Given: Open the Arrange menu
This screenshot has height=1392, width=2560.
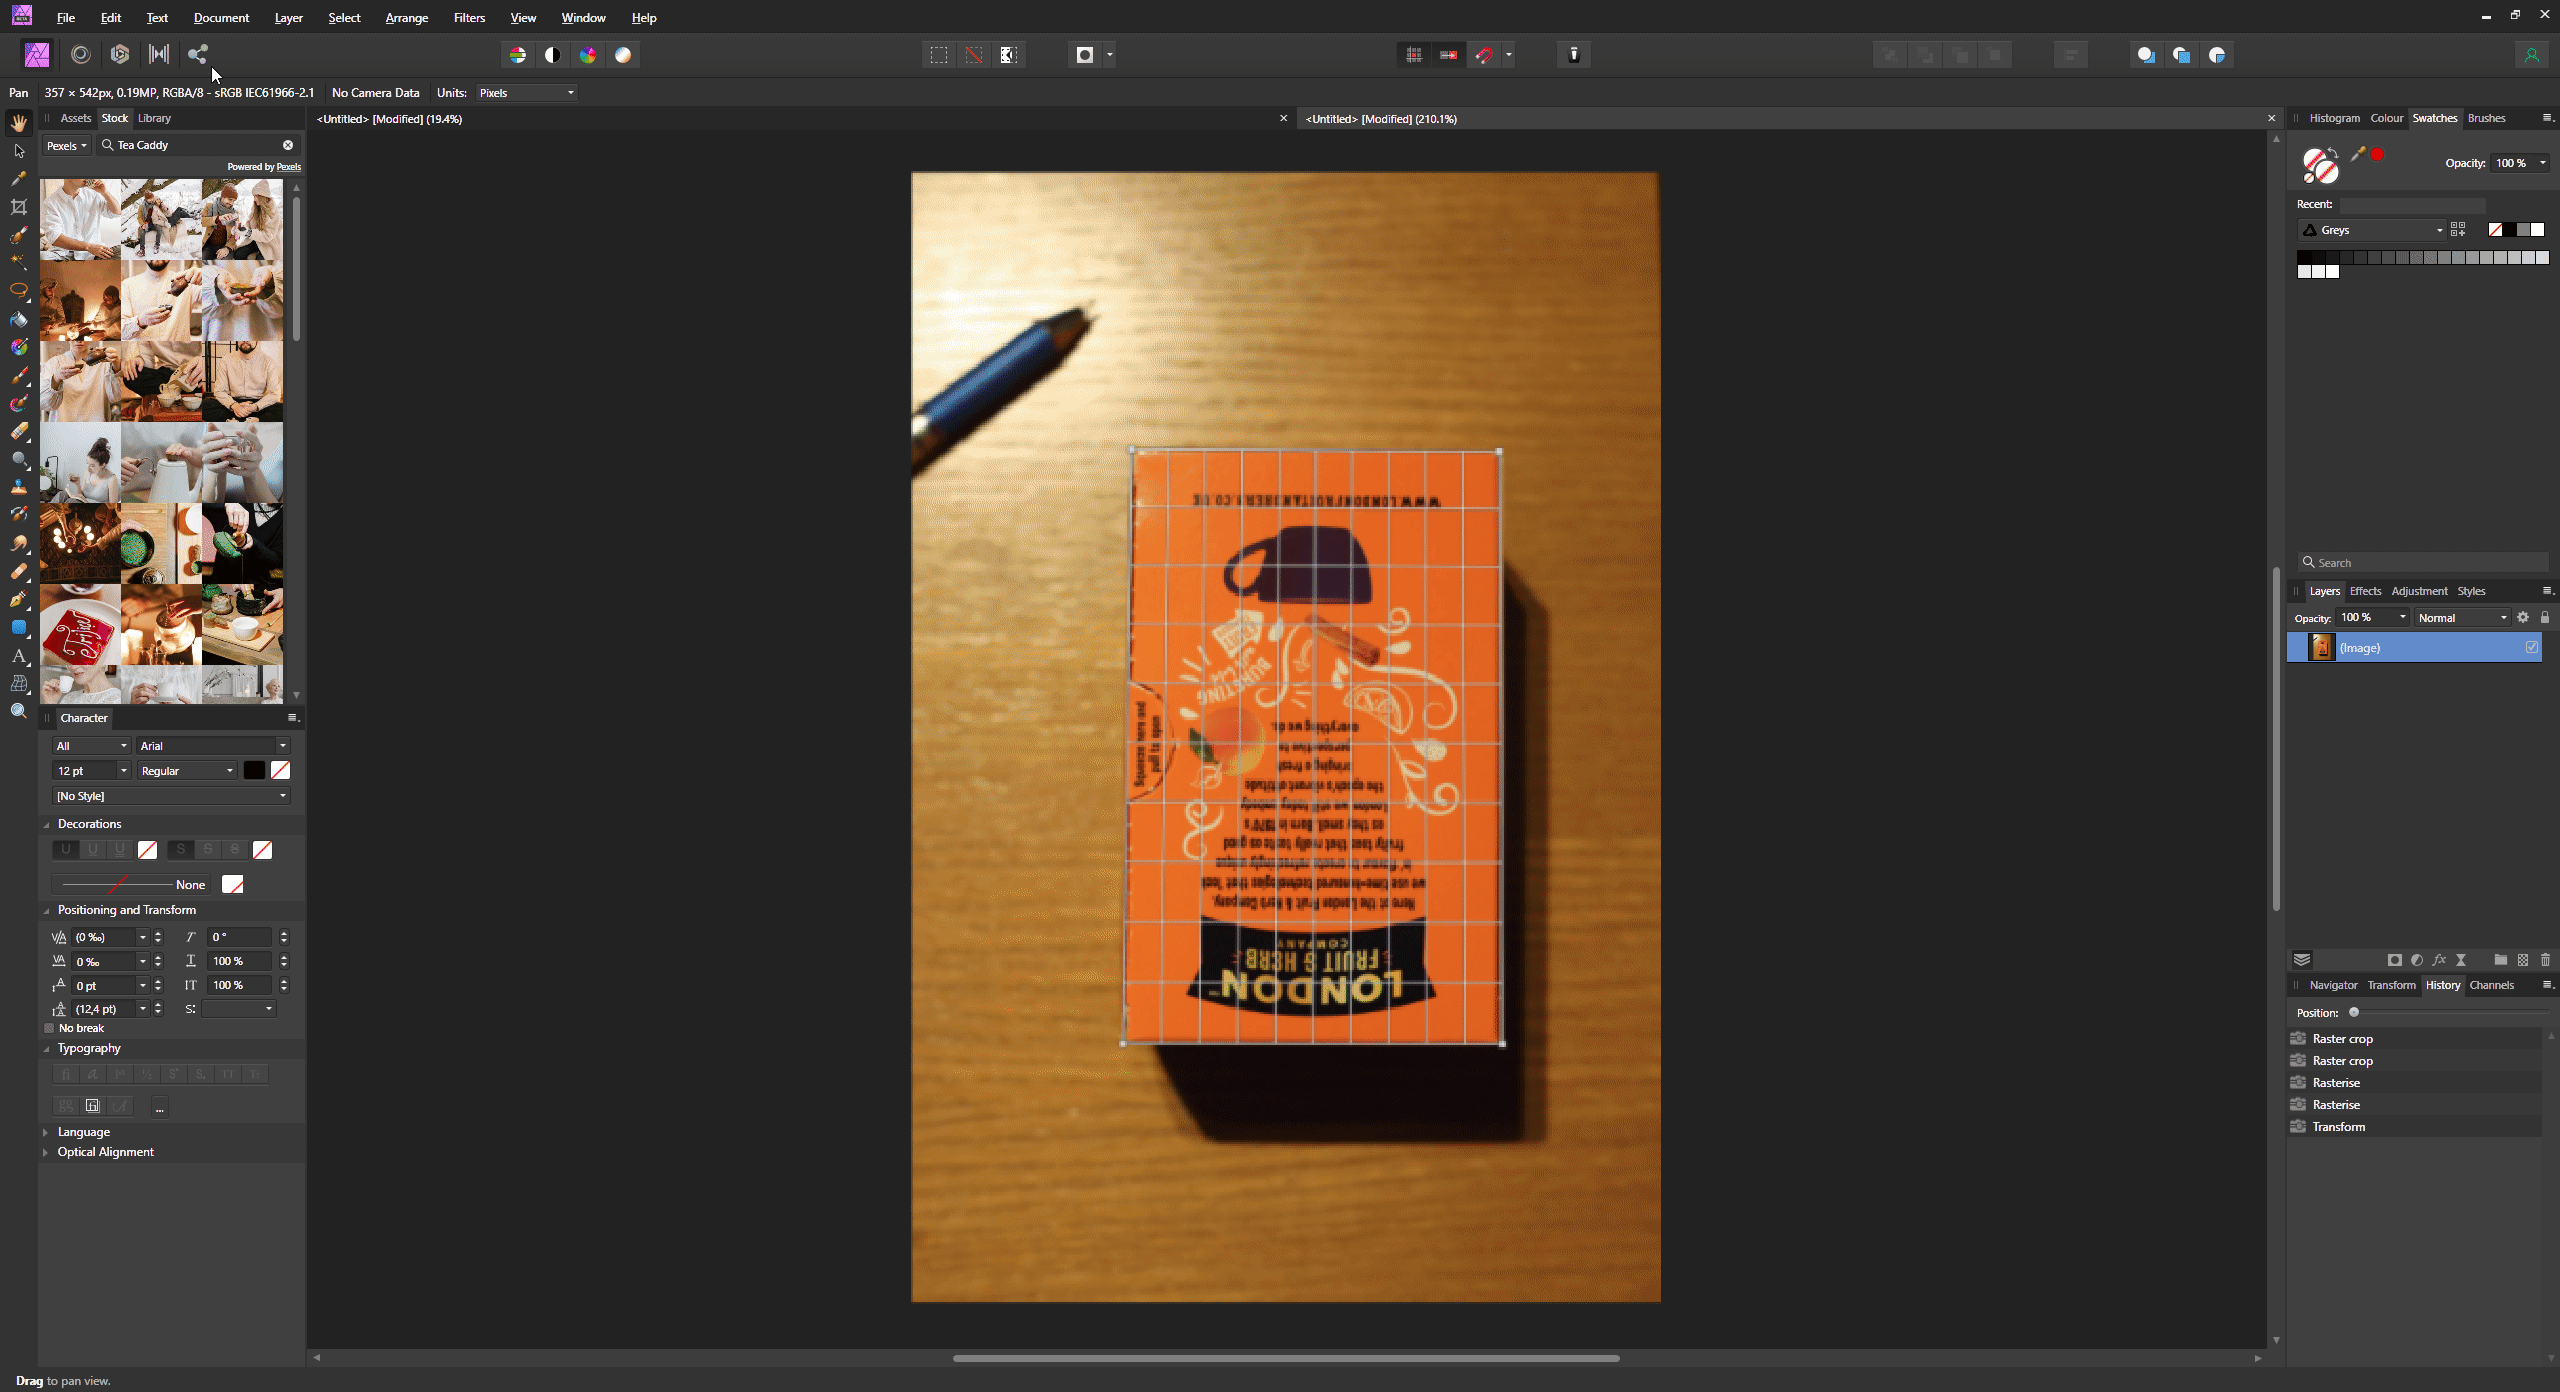Looking at the screenshot, I should (406, 18).
